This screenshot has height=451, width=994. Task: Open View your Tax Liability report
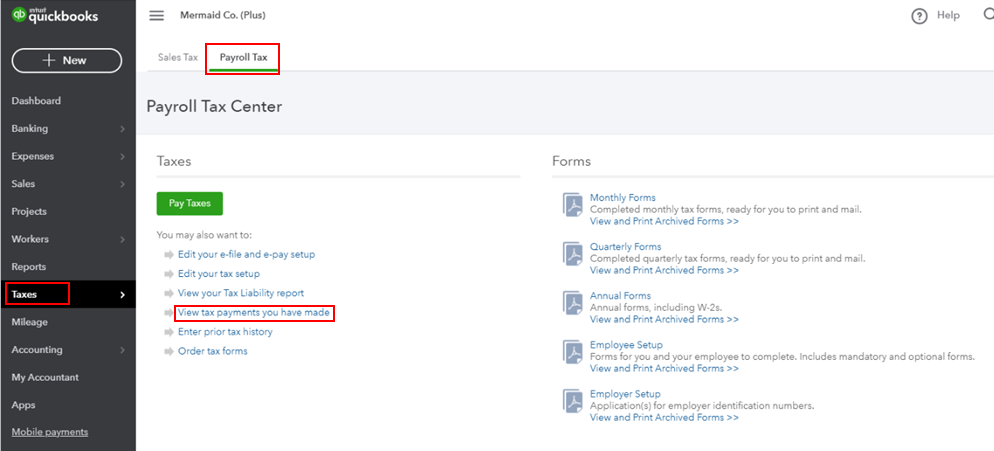pos(241,293)
